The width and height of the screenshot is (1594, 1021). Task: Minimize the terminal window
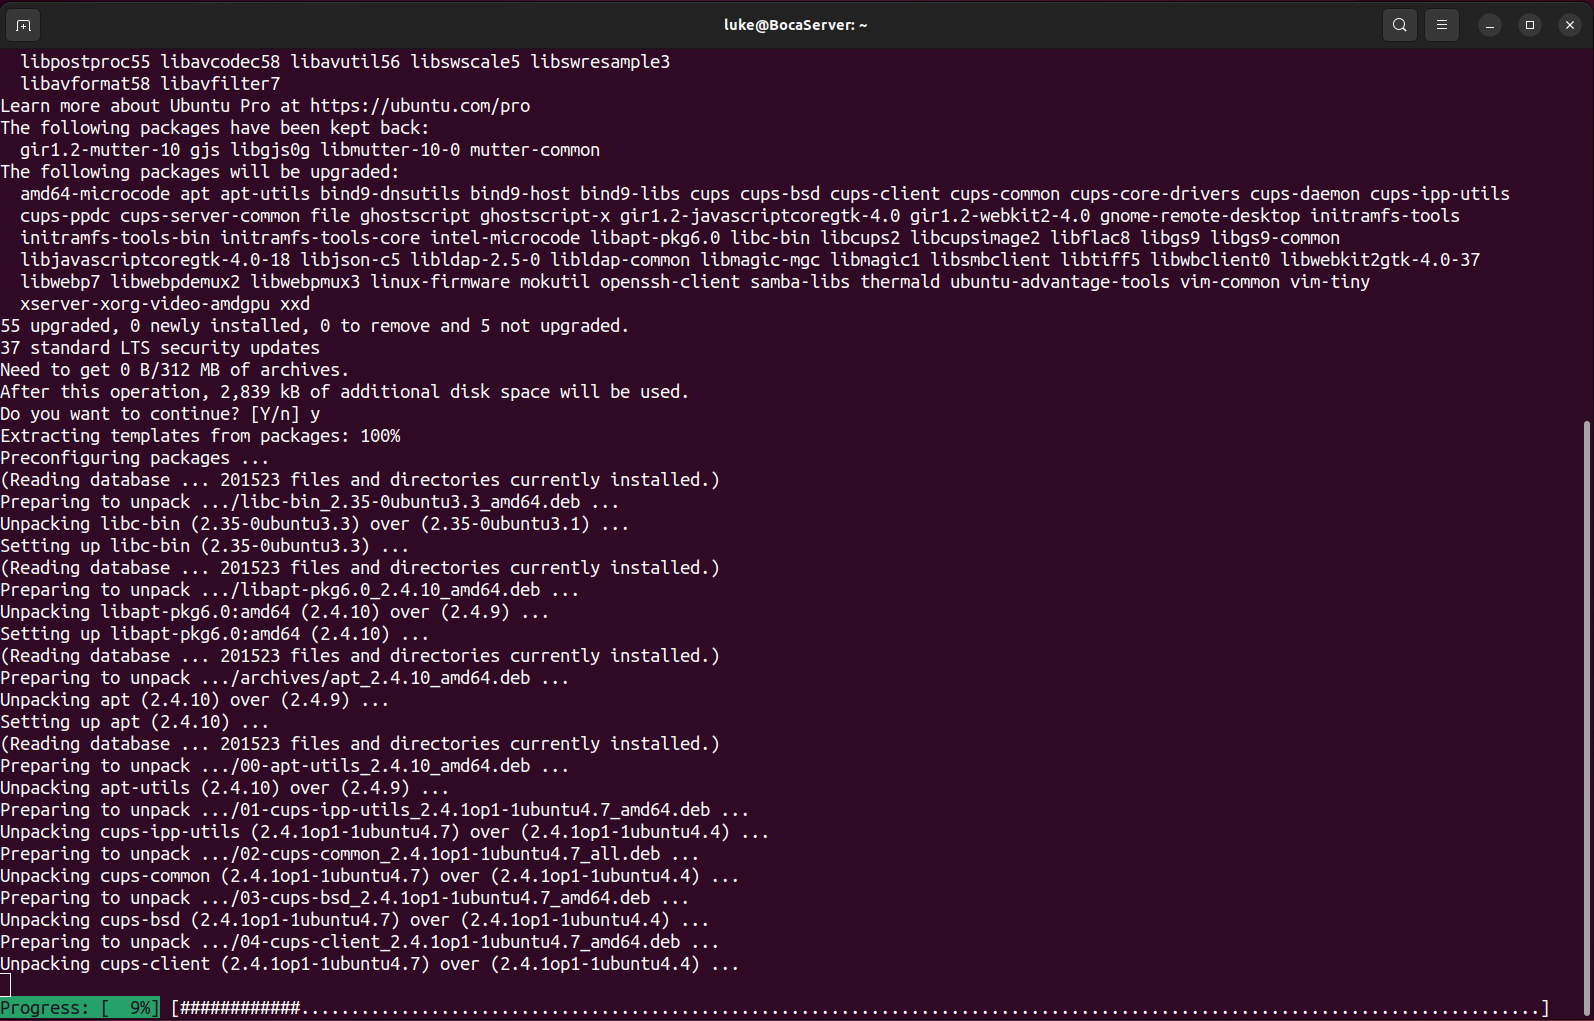click(x=1489, y=25)
